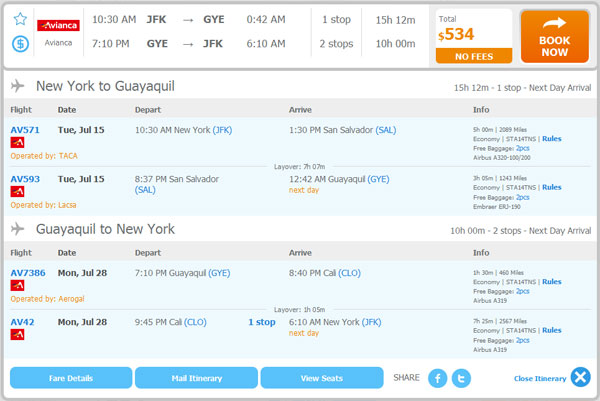600x401 pixels.
Task: Open Rules link for flight AV7386
Action: pyautogui.click(x=551, y=282)
